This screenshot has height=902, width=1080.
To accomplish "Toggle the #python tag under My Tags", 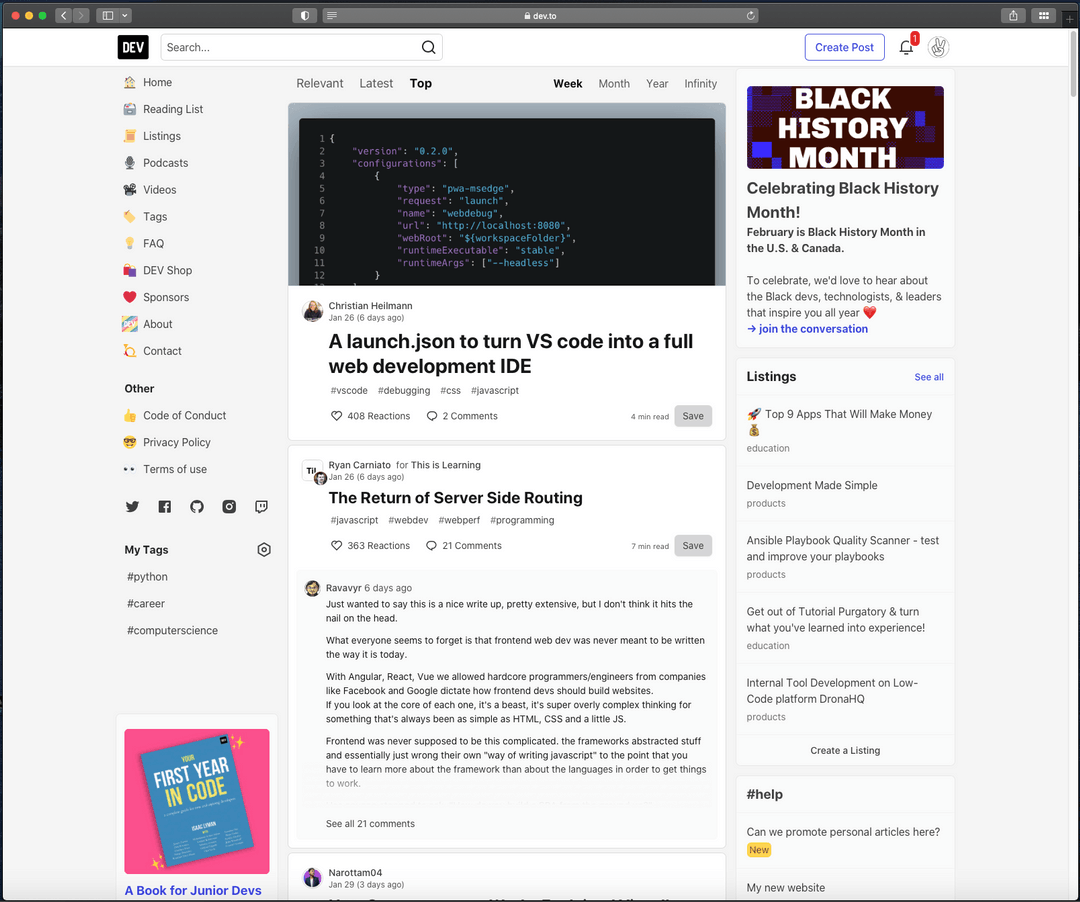I will [146, 576].
